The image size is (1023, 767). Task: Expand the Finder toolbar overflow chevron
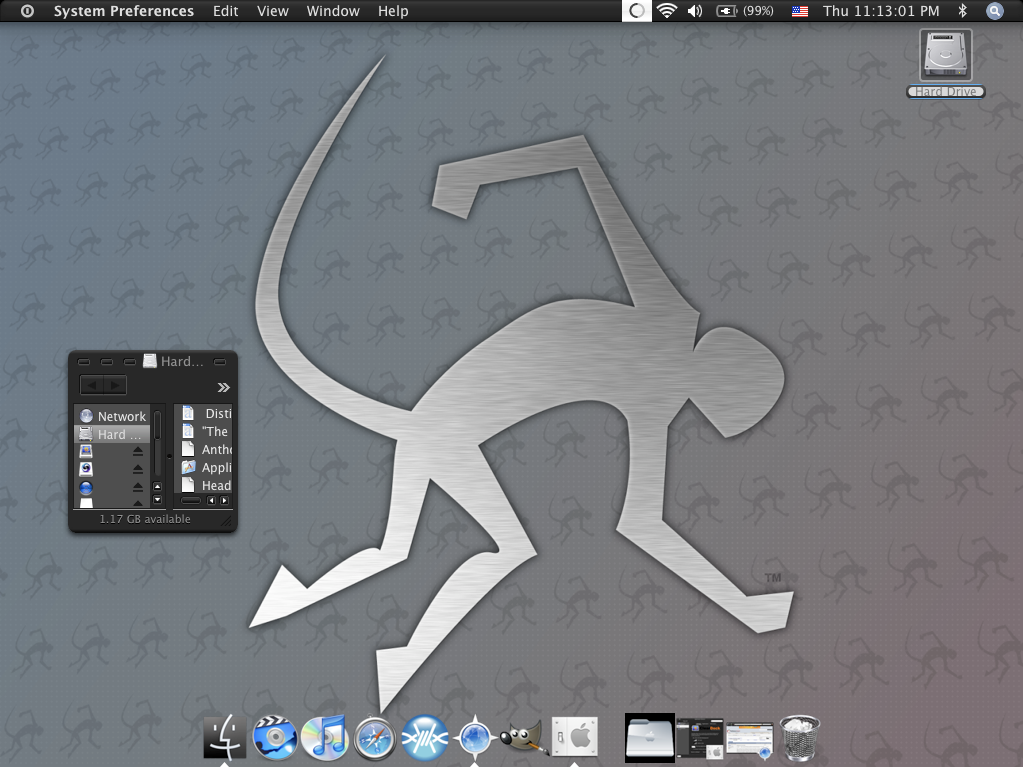223,387
